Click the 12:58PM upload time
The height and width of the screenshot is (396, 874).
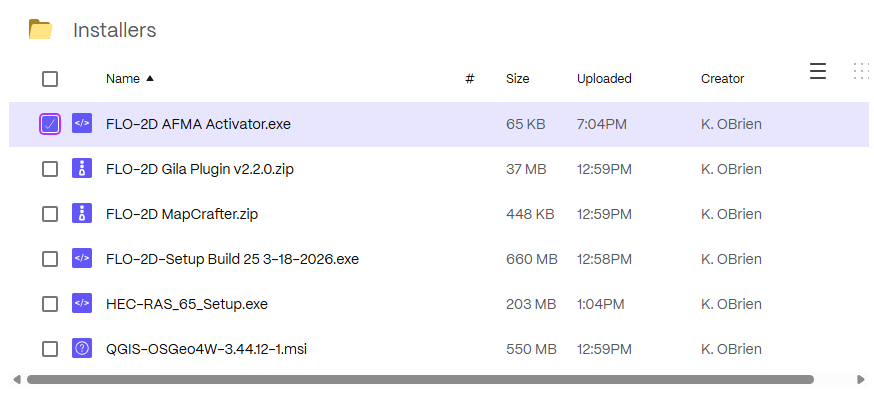pyautogui.click(x=604, y=259)
